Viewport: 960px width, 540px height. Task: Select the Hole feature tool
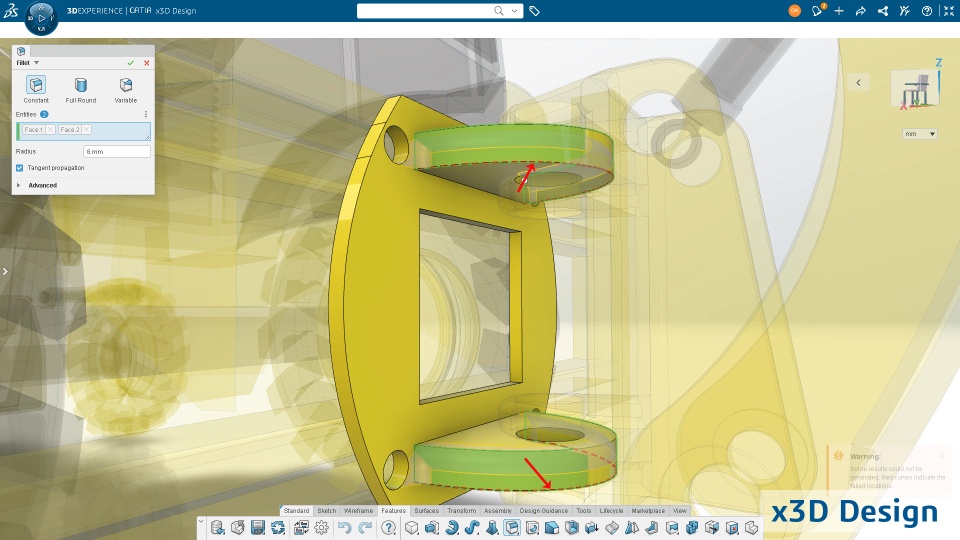click(532, 528)
